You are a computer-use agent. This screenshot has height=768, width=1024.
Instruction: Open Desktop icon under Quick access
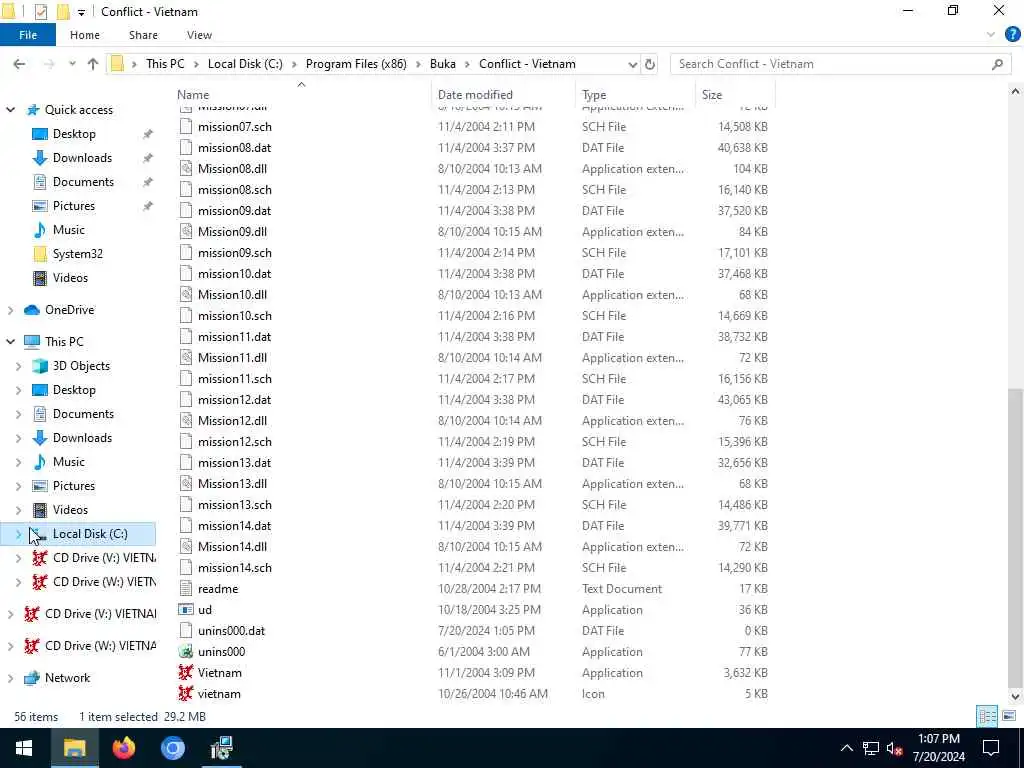point(40,134)
